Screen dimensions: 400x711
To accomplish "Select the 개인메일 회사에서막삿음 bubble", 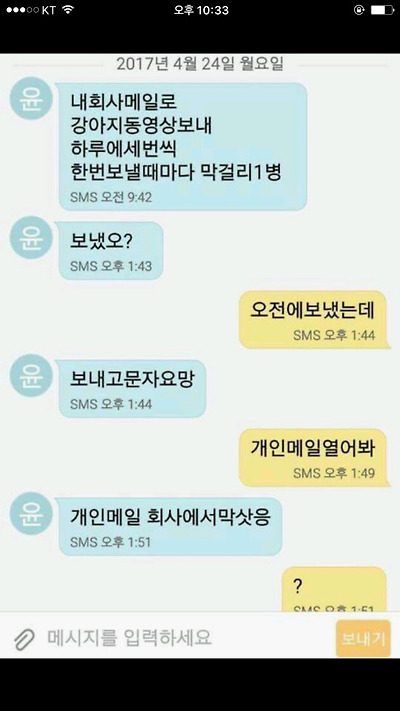I will pos(170,526).
